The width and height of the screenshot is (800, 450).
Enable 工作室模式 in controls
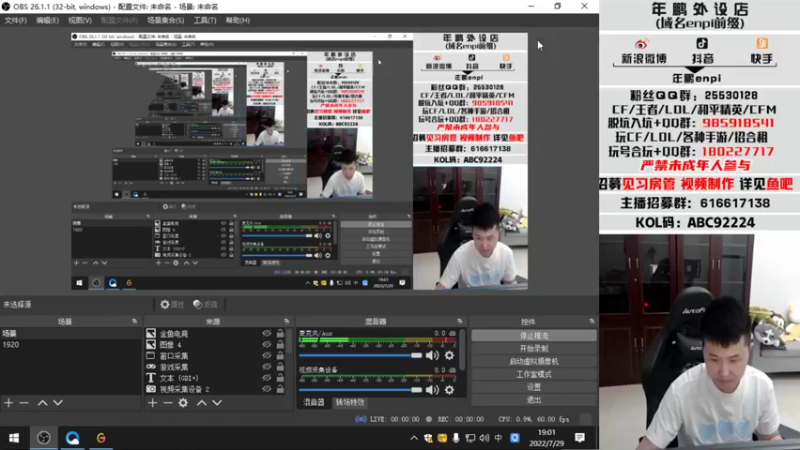point(534,374)
